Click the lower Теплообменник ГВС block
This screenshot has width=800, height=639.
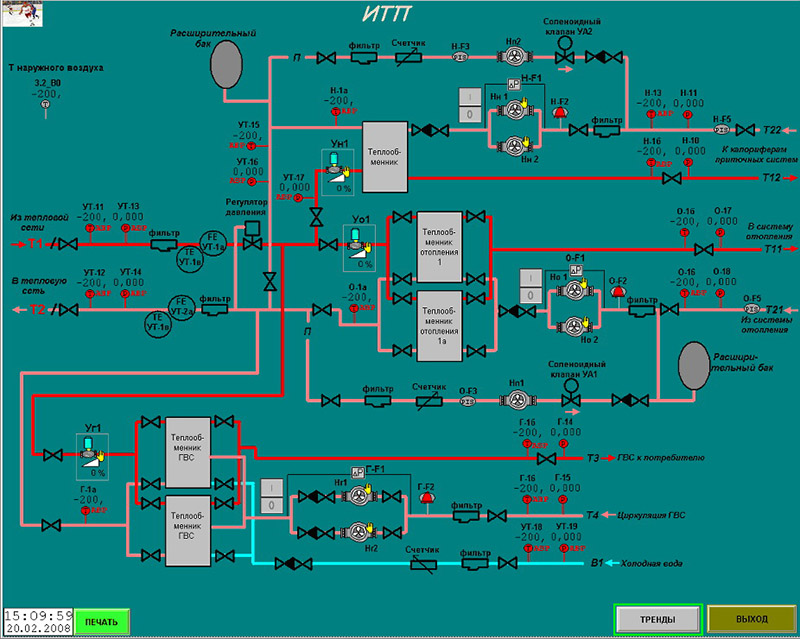click(188, 531)
